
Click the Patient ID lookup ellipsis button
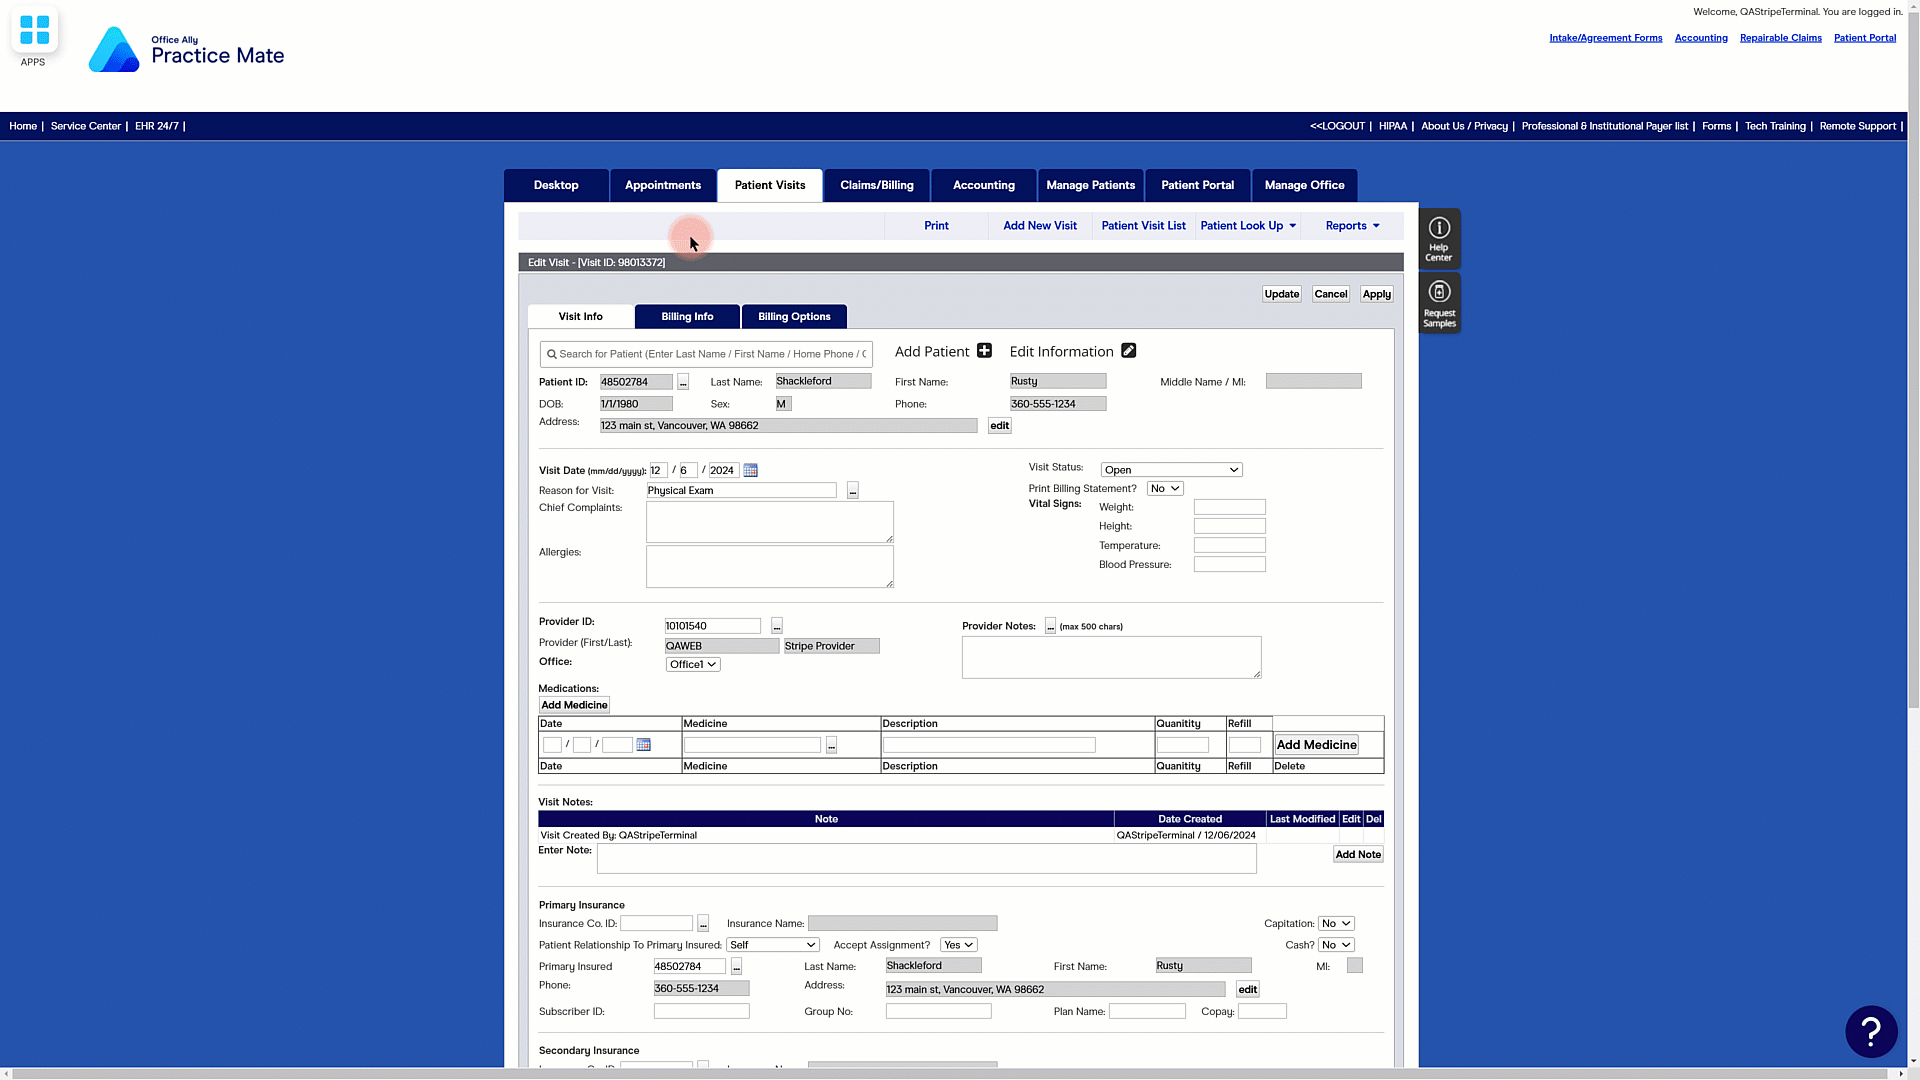[683, 382]
